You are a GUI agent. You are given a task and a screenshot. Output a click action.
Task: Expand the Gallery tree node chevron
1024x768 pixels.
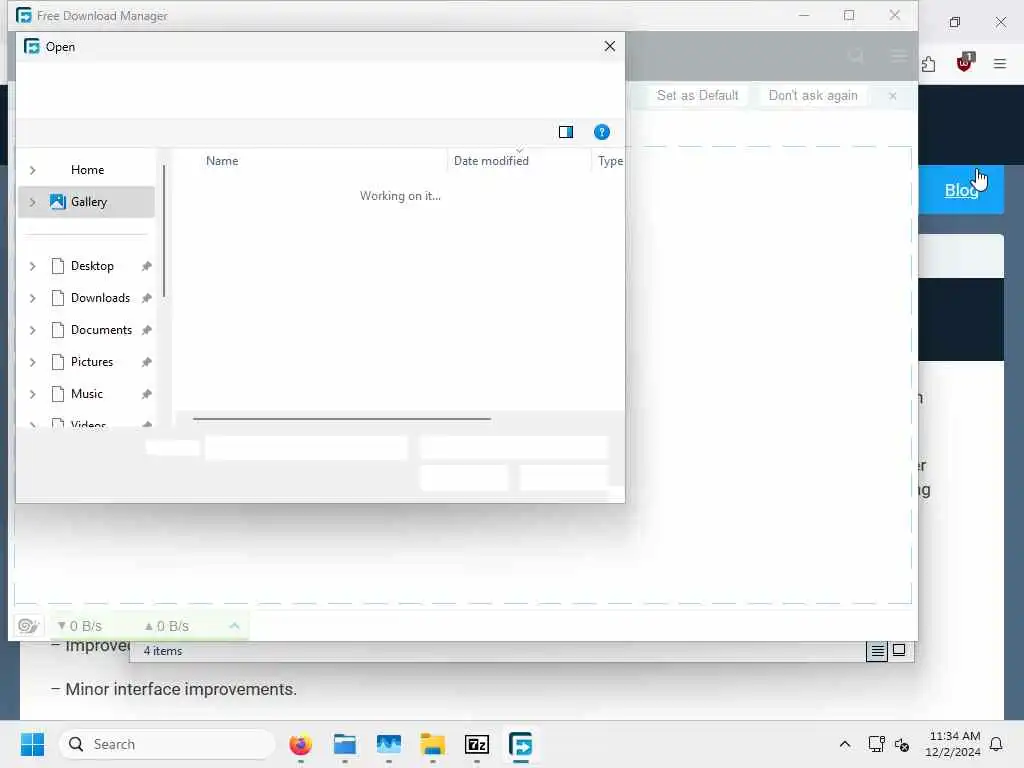coord(33,202)
